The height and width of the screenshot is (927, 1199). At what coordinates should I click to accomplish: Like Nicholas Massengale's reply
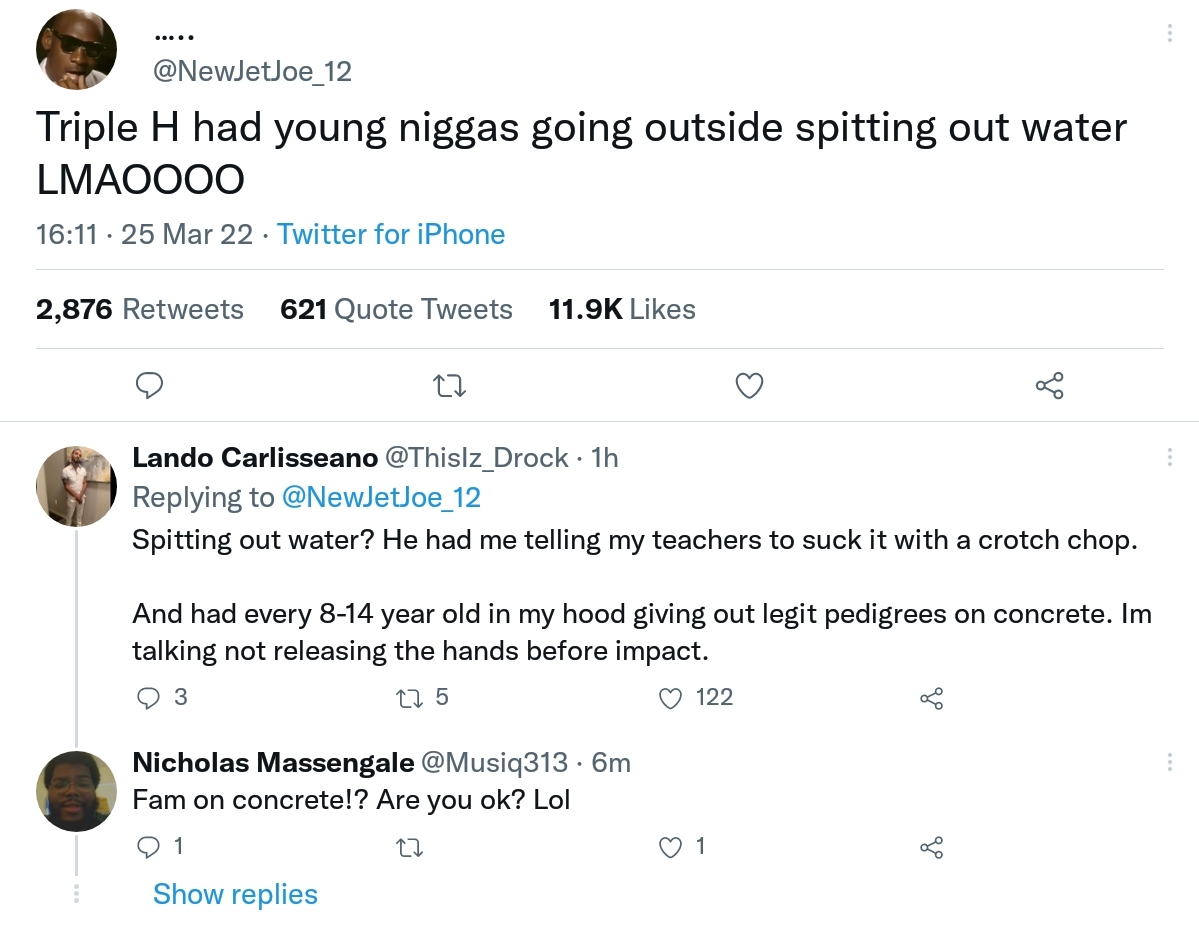click(671, 848)
